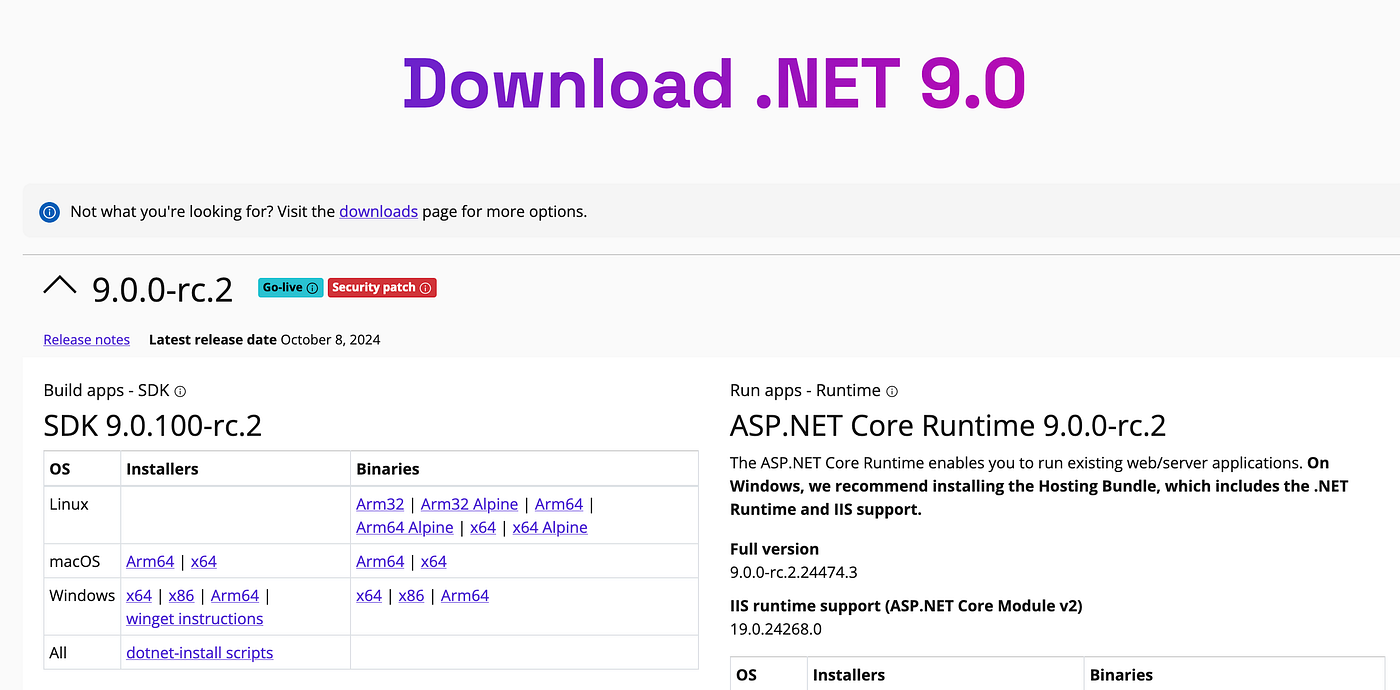Download the Windows x86 SDK installer
This screenshot has width=1400, height=690.
(181, 596)
